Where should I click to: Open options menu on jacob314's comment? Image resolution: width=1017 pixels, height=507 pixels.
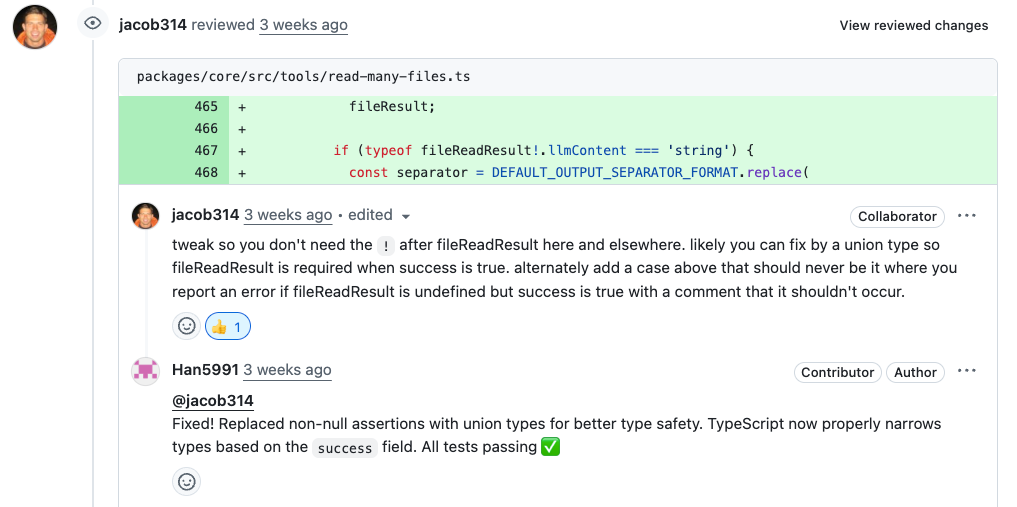tap(966, 216)
